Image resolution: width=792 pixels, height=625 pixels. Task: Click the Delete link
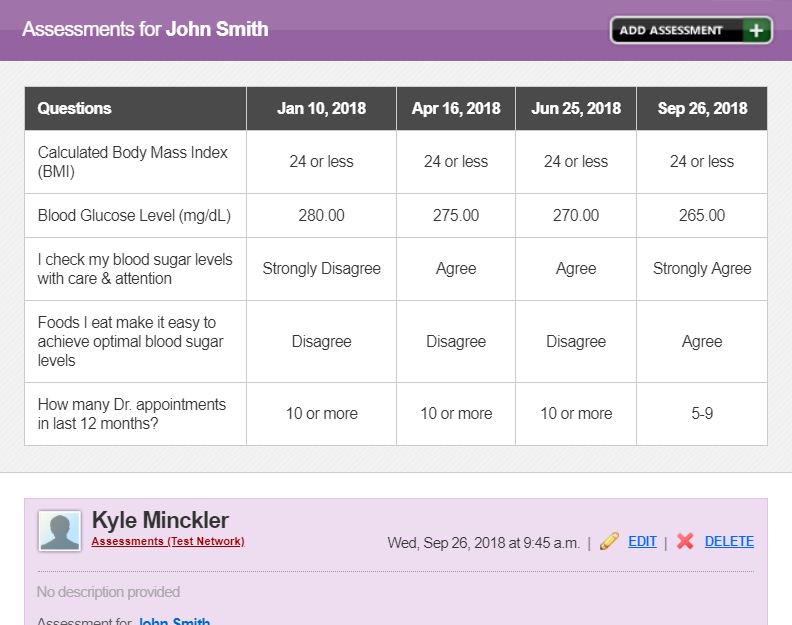tap(729, 542)
